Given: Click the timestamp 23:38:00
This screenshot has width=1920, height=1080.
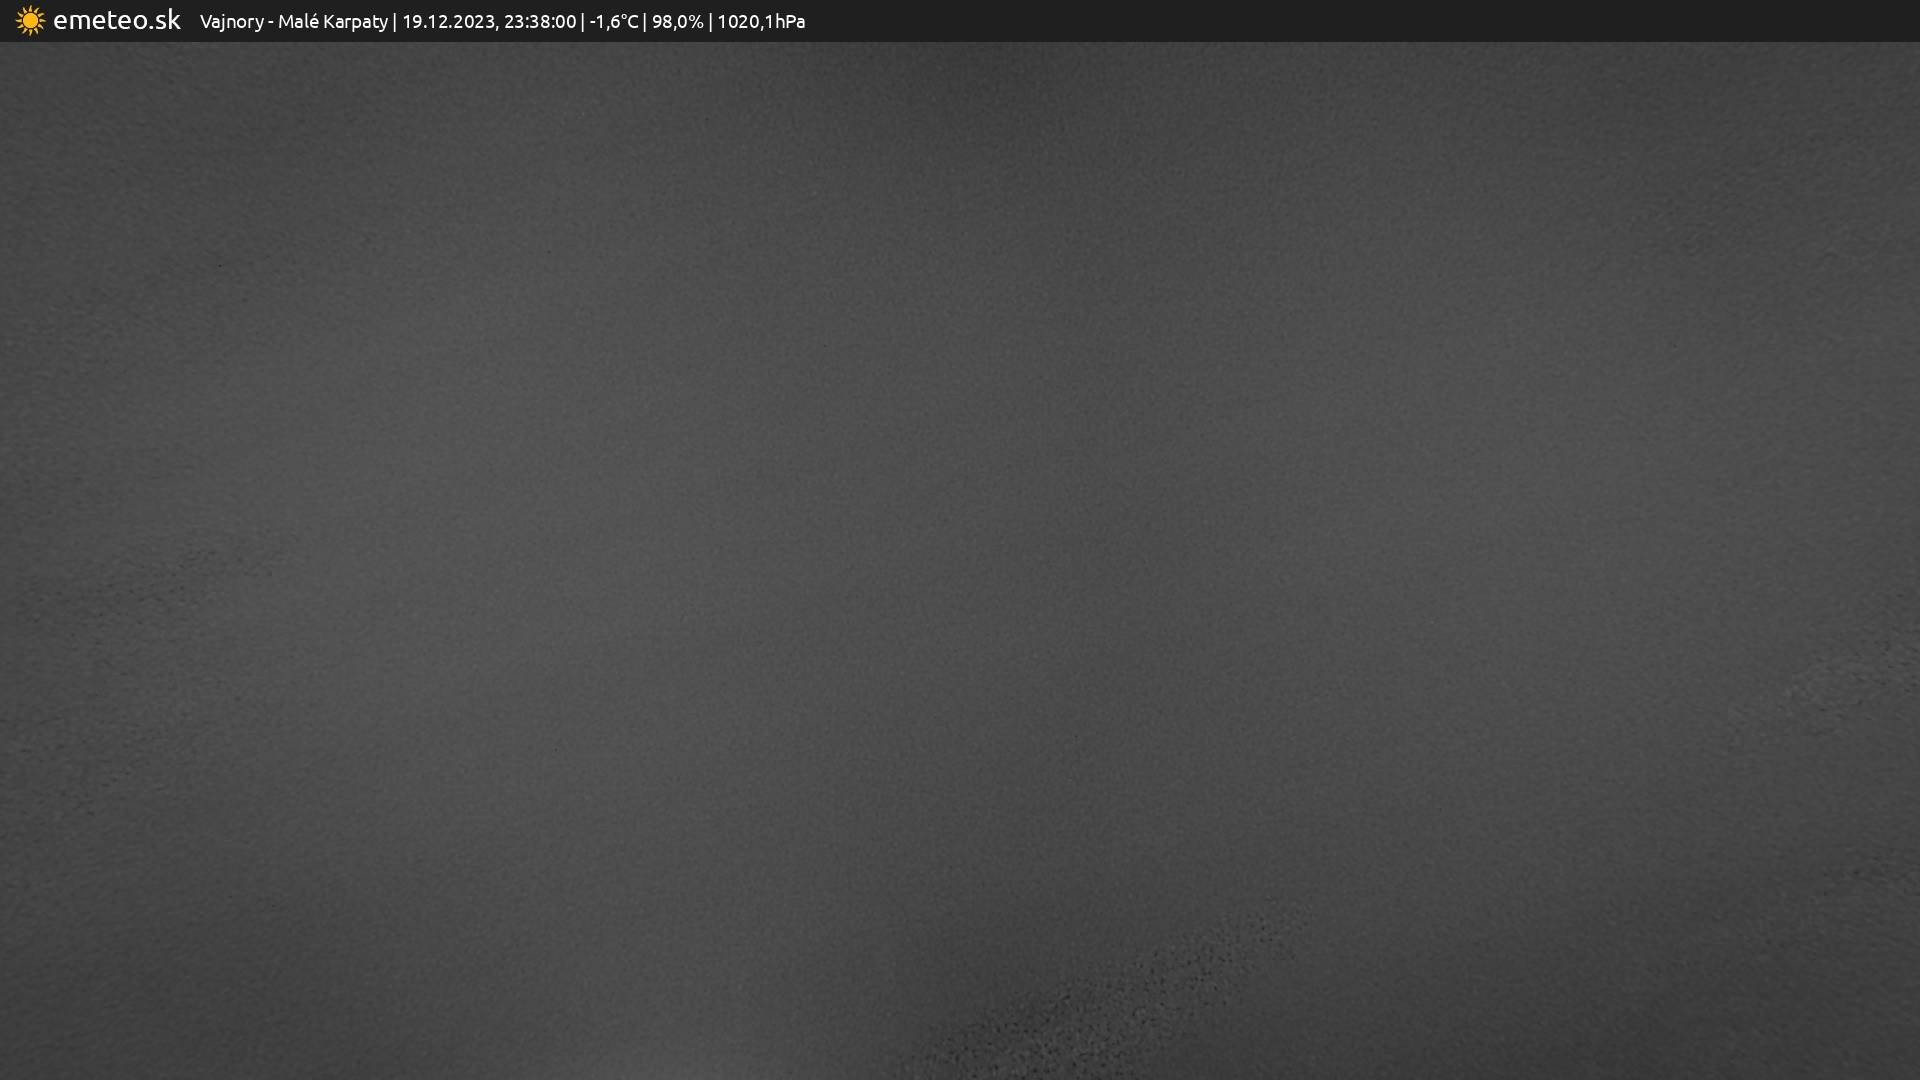Looking at the screenshot, I should click(x=540, y=22).
